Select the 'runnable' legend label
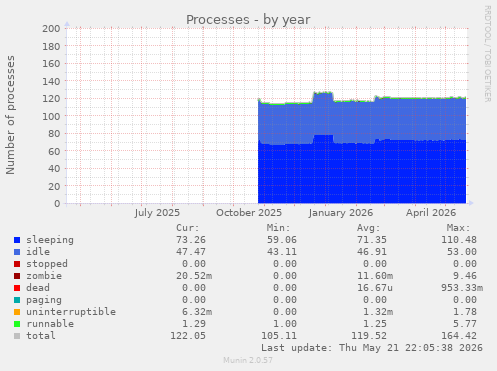The width and height of the screenshot is (497, 371). tap(50, 324)
